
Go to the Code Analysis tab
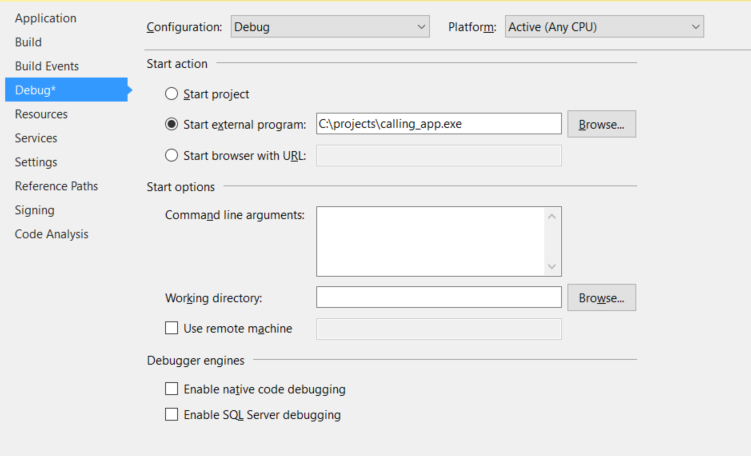click(51, 234)
